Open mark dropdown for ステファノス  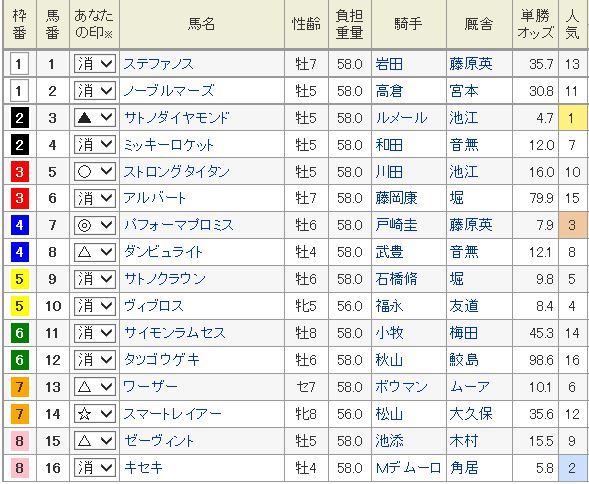click(94, 64)
